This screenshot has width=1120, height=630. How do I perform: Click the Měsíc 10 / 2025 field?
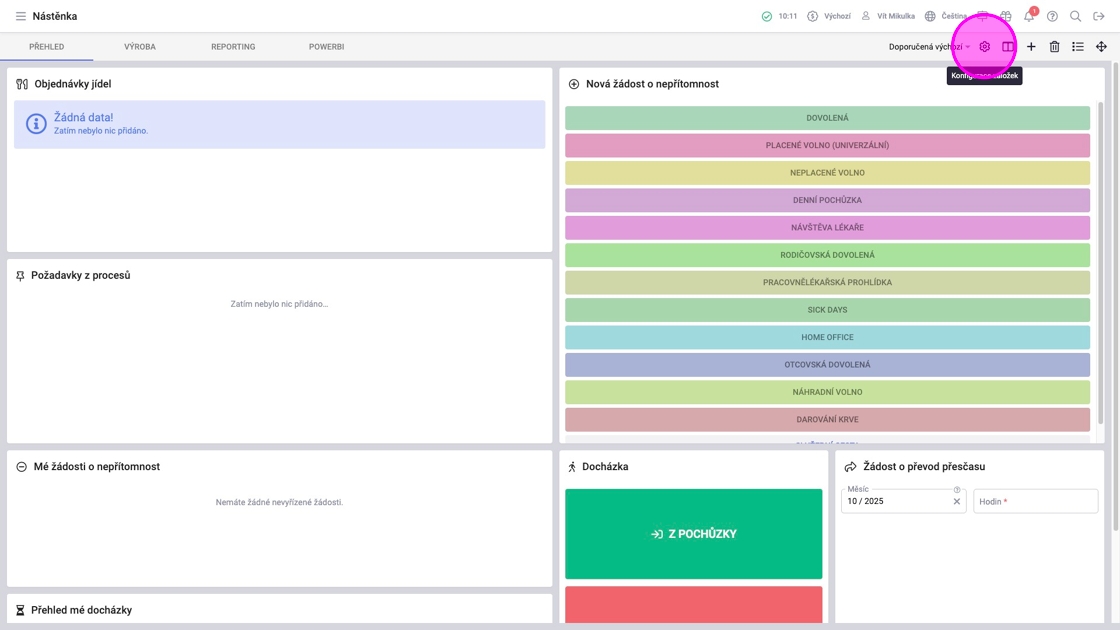904,501
